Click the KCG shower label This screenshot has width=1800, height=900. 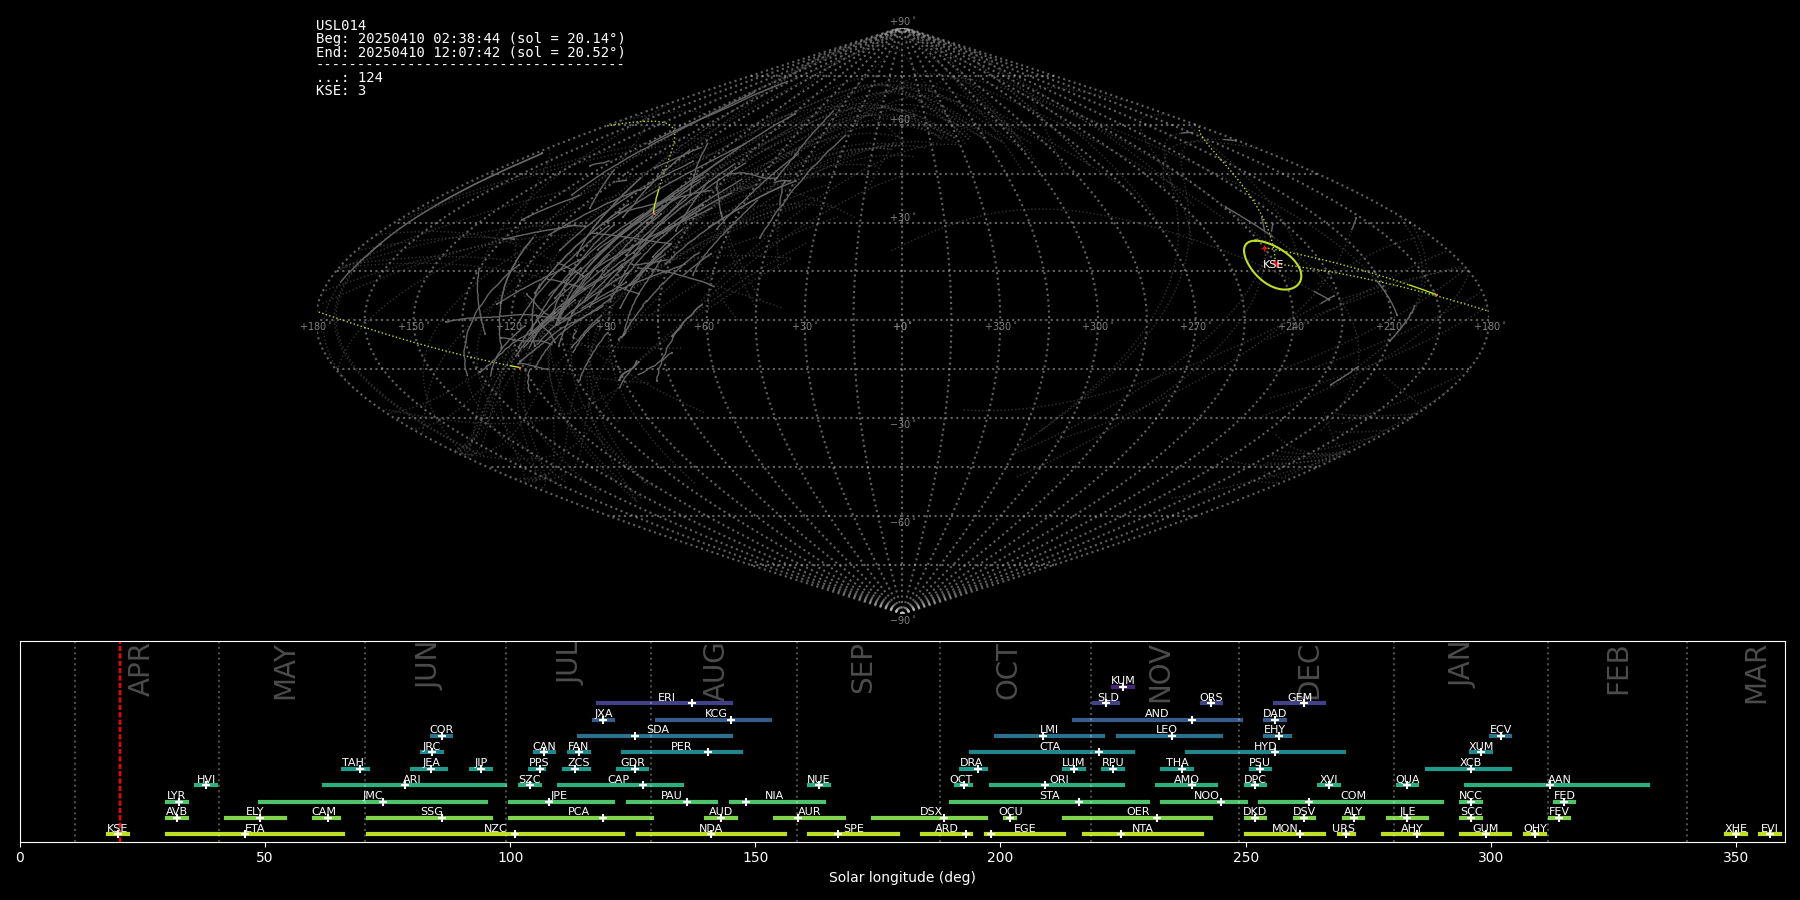pos(716,714)
